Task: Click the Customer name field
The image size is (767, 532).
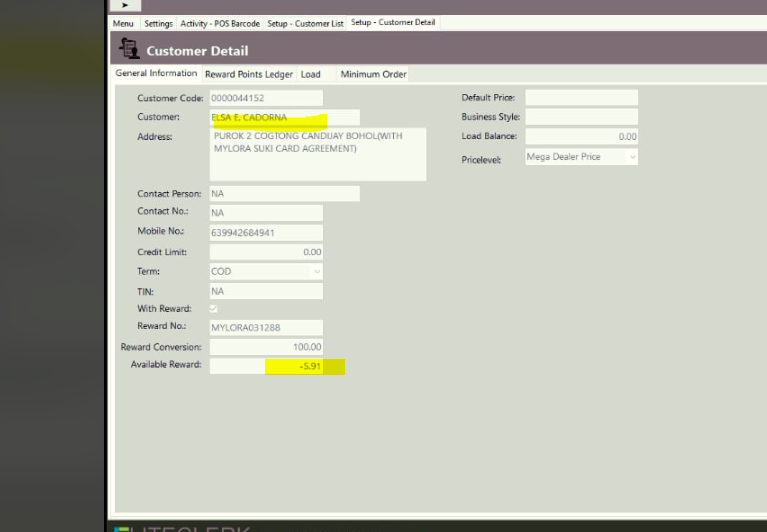Action: point(284,117)
